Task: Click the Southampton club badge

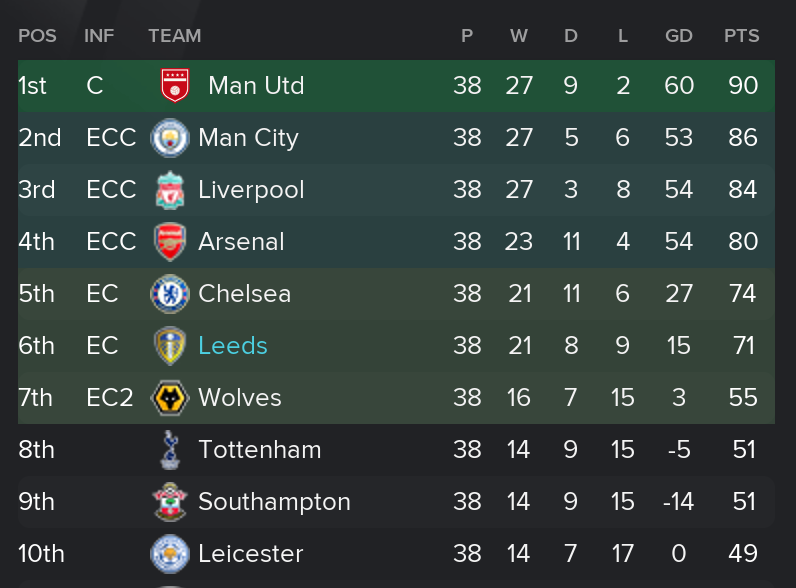Action: pyautogui.click(x=169, y=502)
